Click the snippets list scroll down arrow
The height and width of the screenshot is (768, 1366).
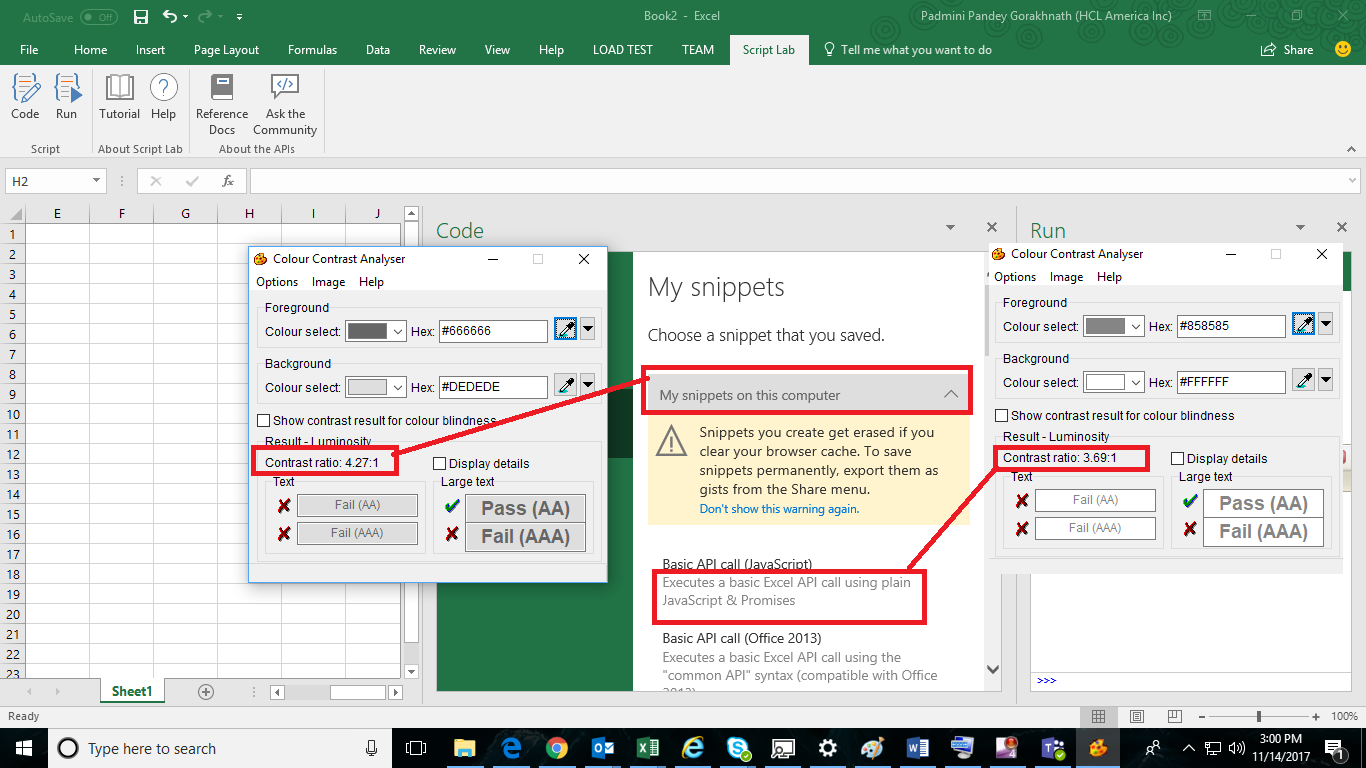(993, 669)
